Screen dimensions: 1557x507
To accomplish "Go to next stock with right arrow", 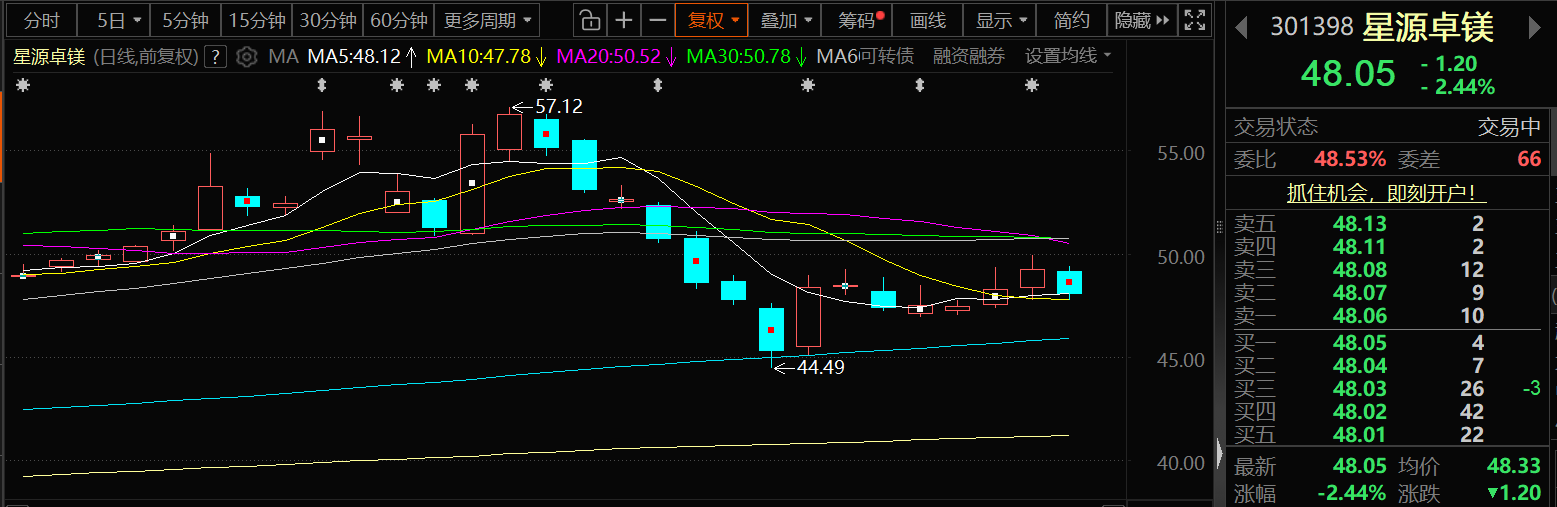I will pos(1537,28).
